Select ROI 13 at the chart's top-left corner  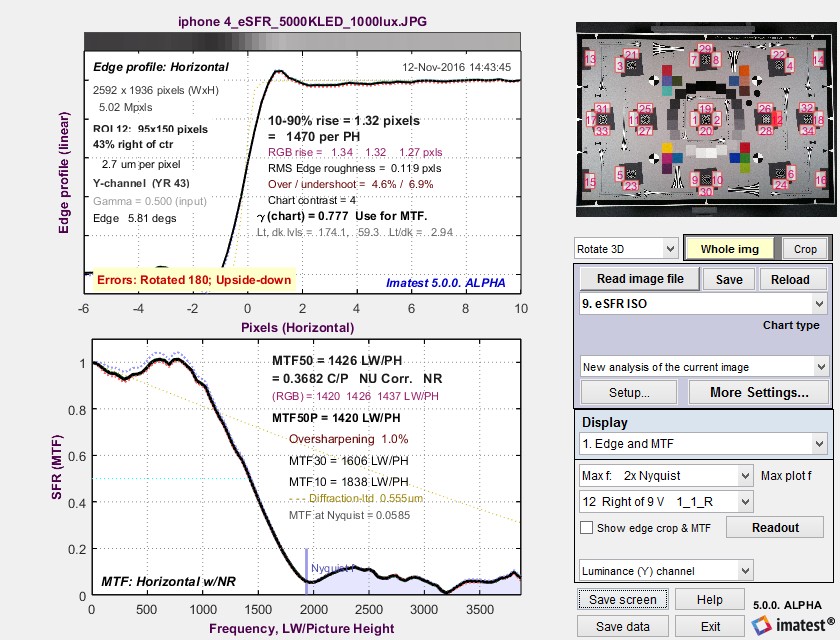pyautogui.click(x=590, y=58)
